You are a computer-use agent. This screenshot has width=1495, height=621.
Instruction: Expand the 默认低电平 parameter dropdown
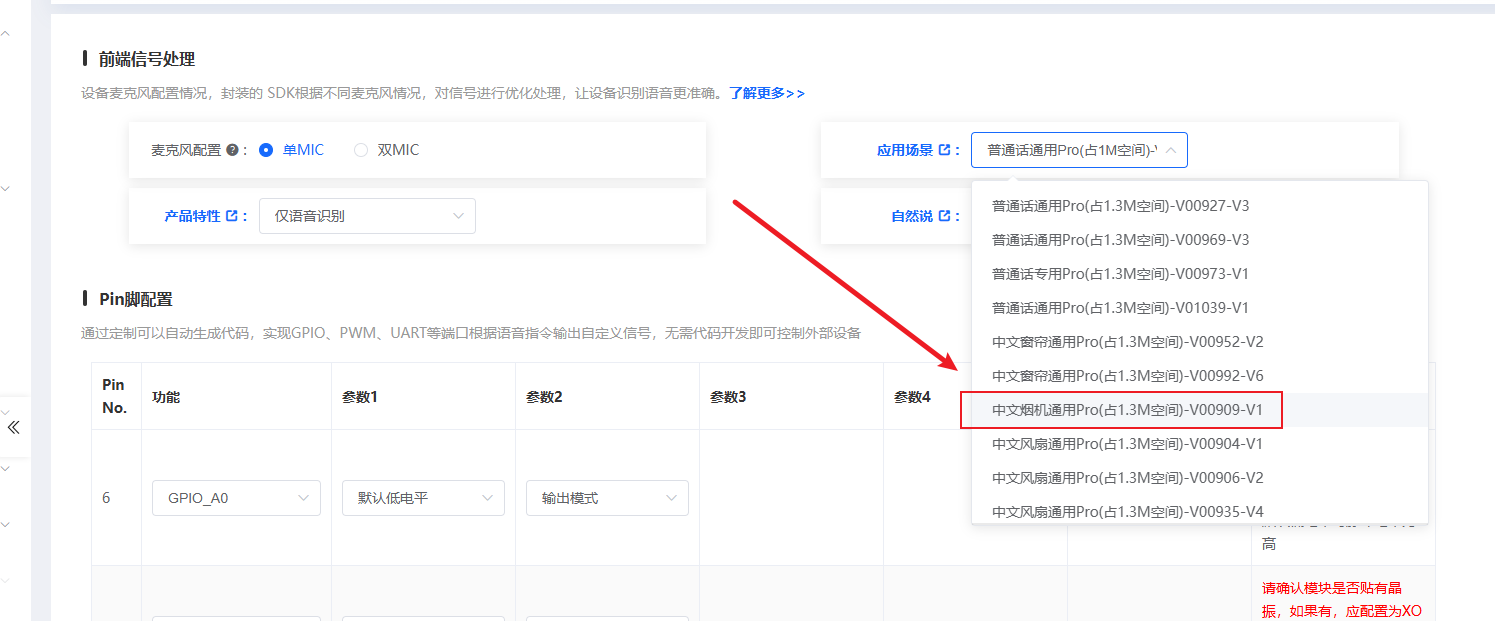coord(423,498)
